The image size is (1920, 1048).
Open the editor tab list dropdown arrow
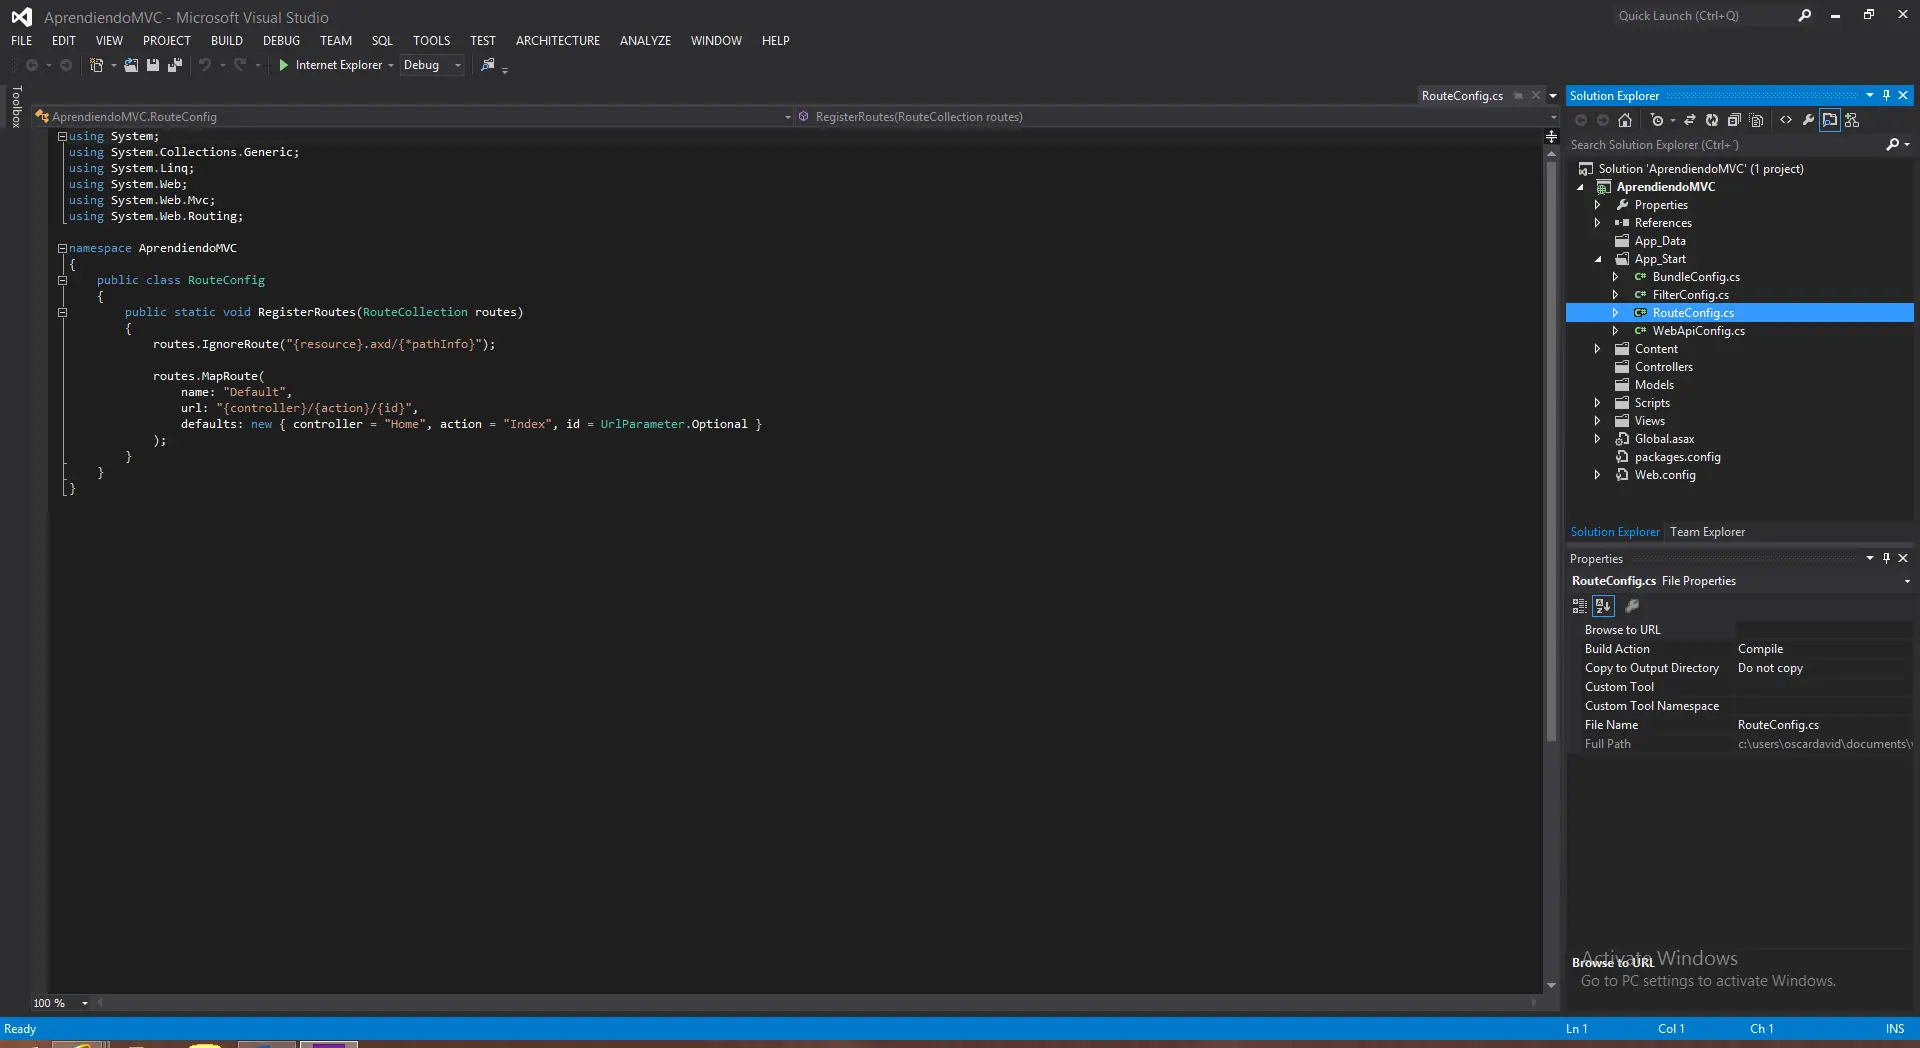point(1552,96)
